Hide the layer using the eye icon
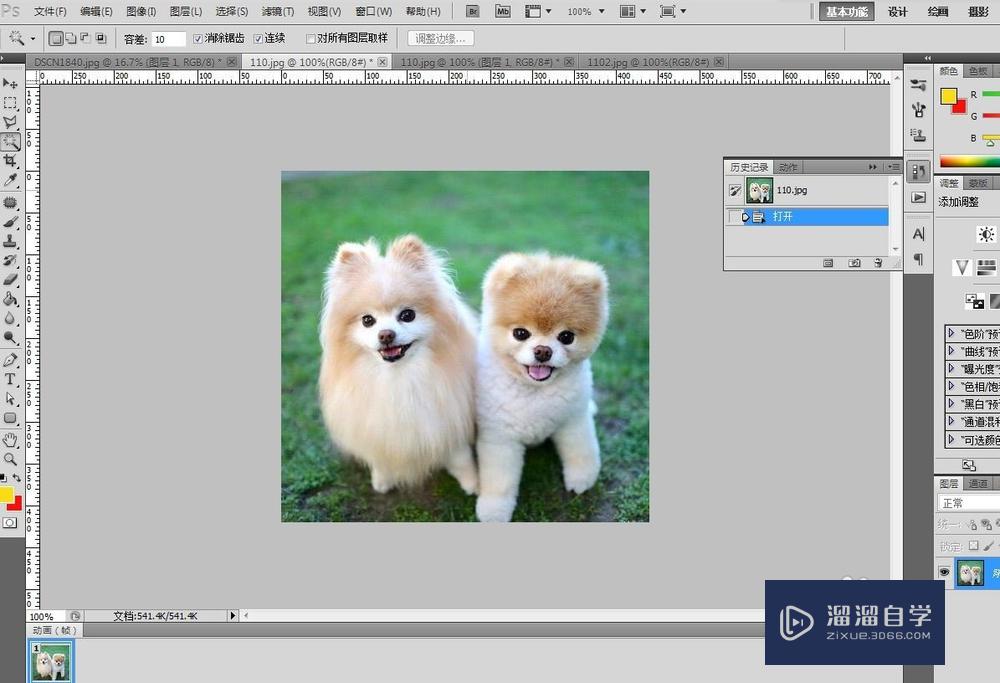 943,572
